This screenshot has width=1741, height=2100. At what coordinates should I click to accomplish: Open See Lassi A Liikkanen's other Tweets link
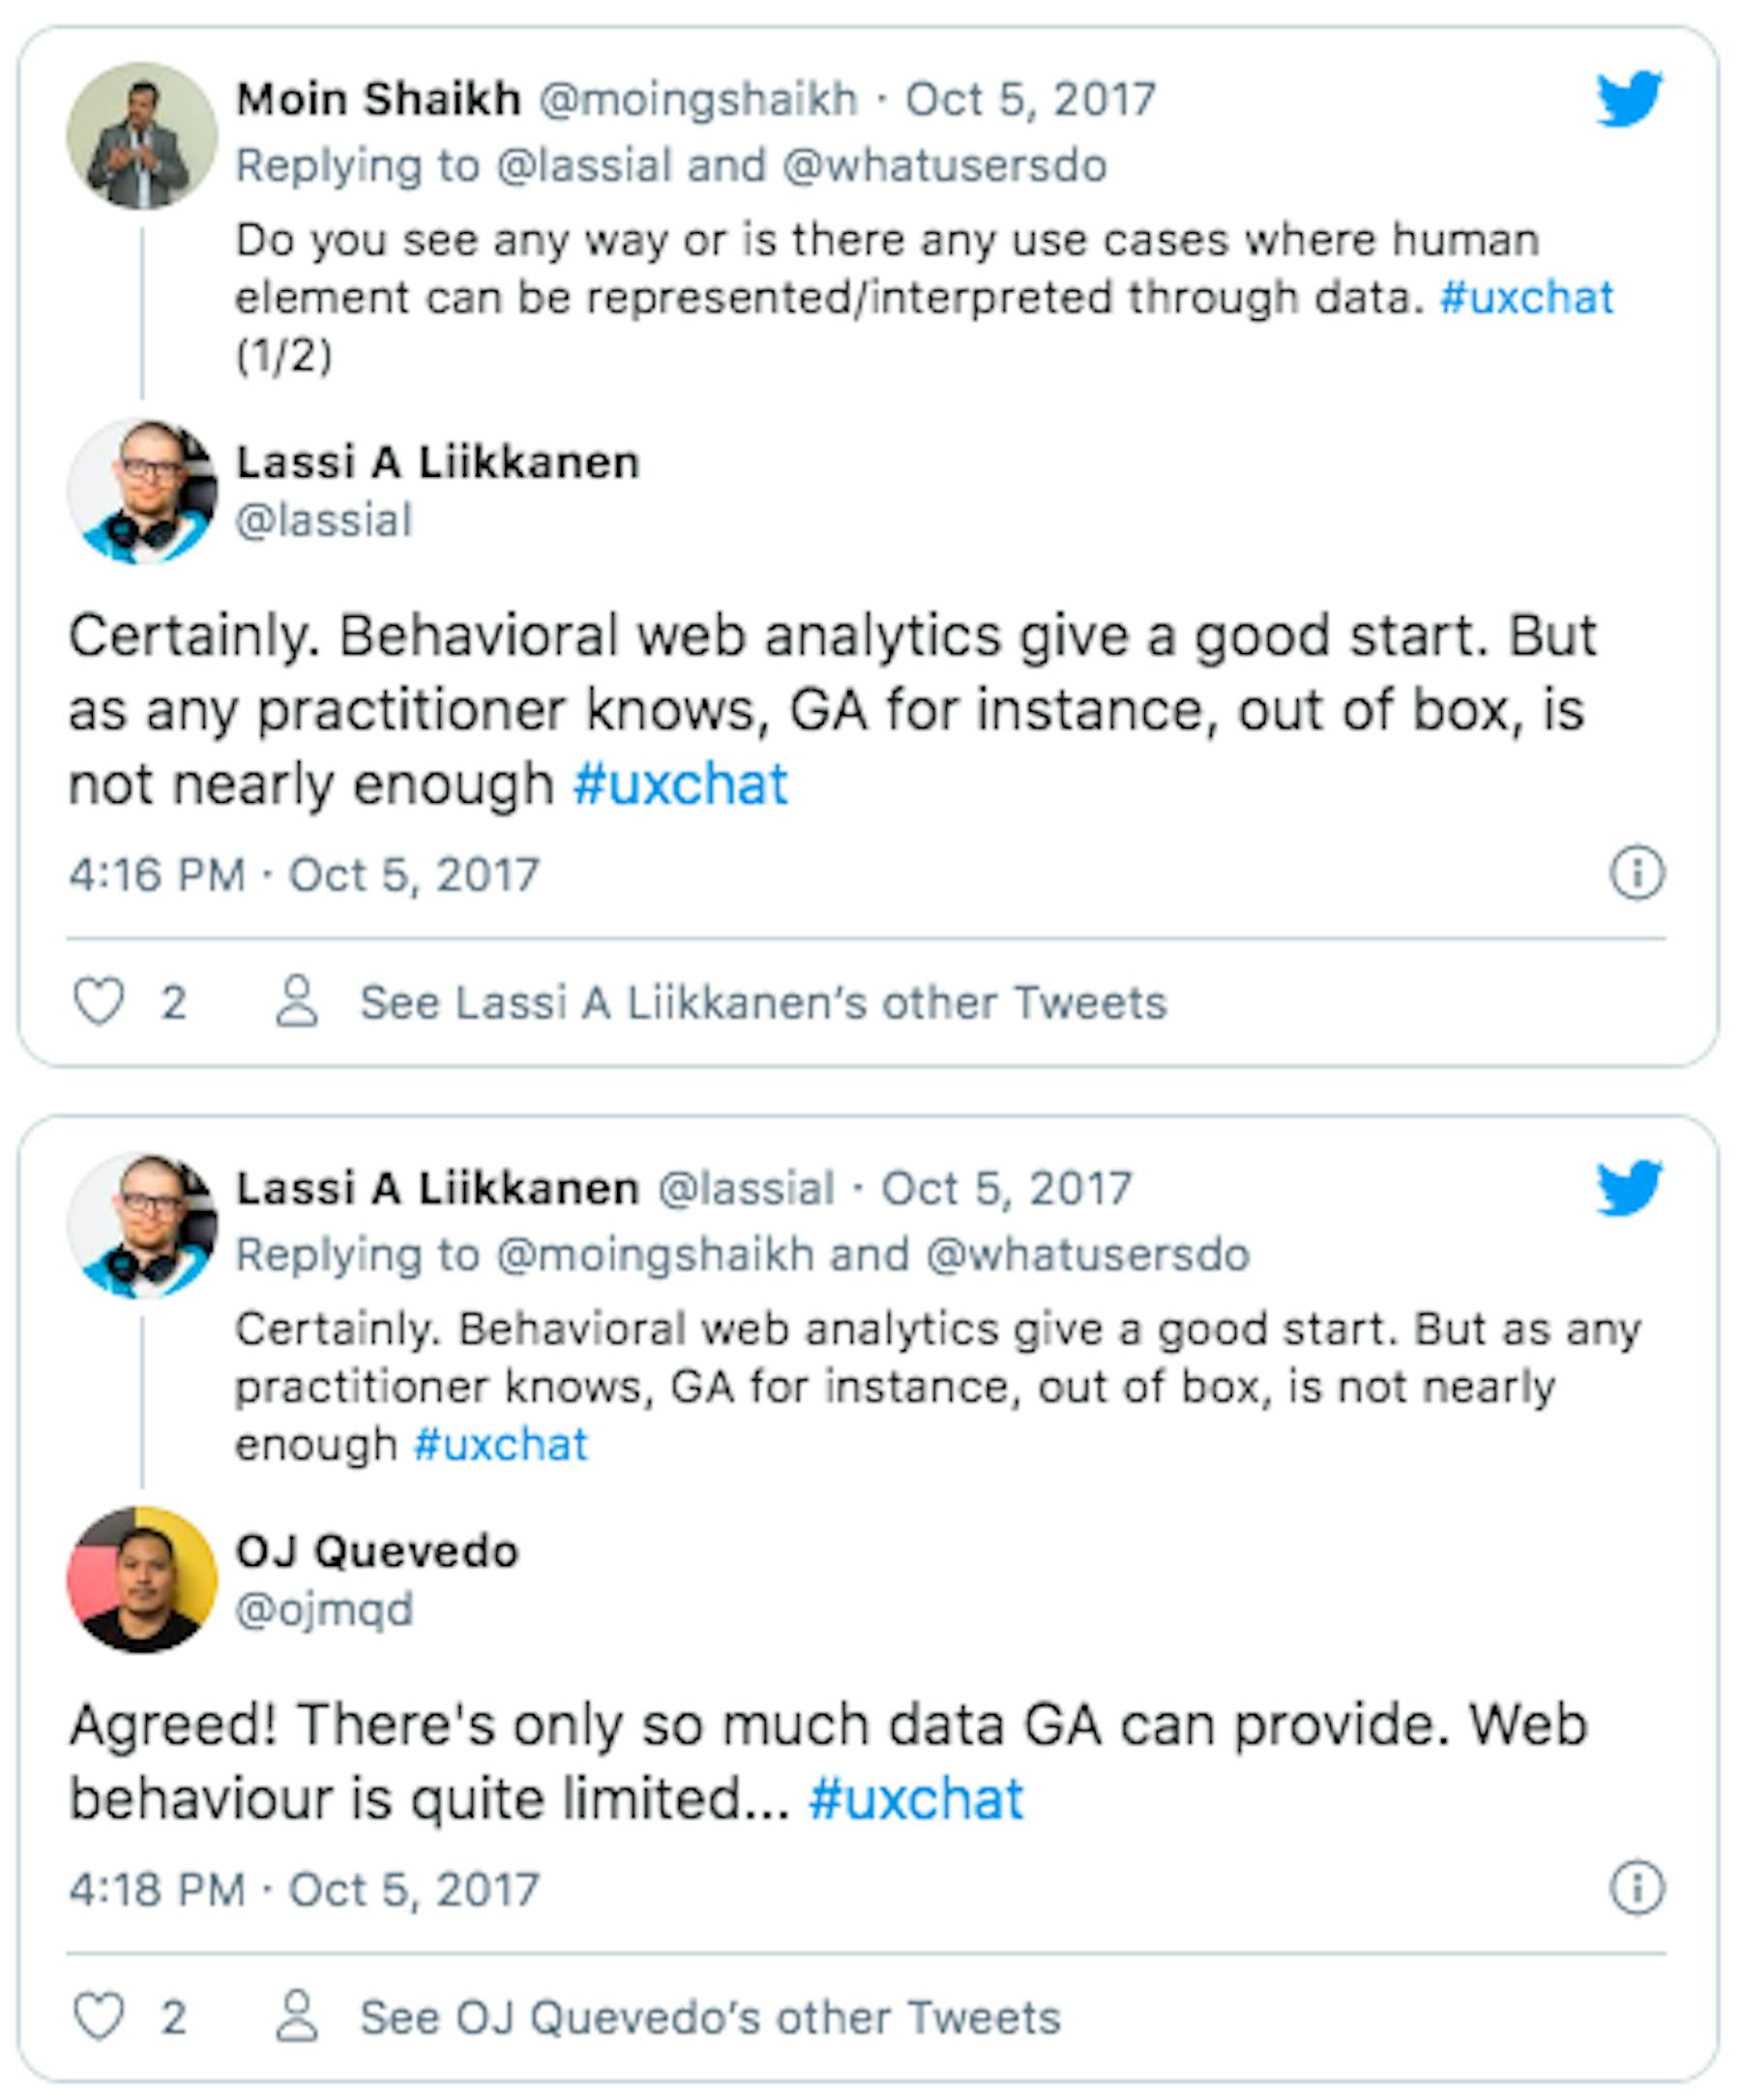tap(763, 1002)
